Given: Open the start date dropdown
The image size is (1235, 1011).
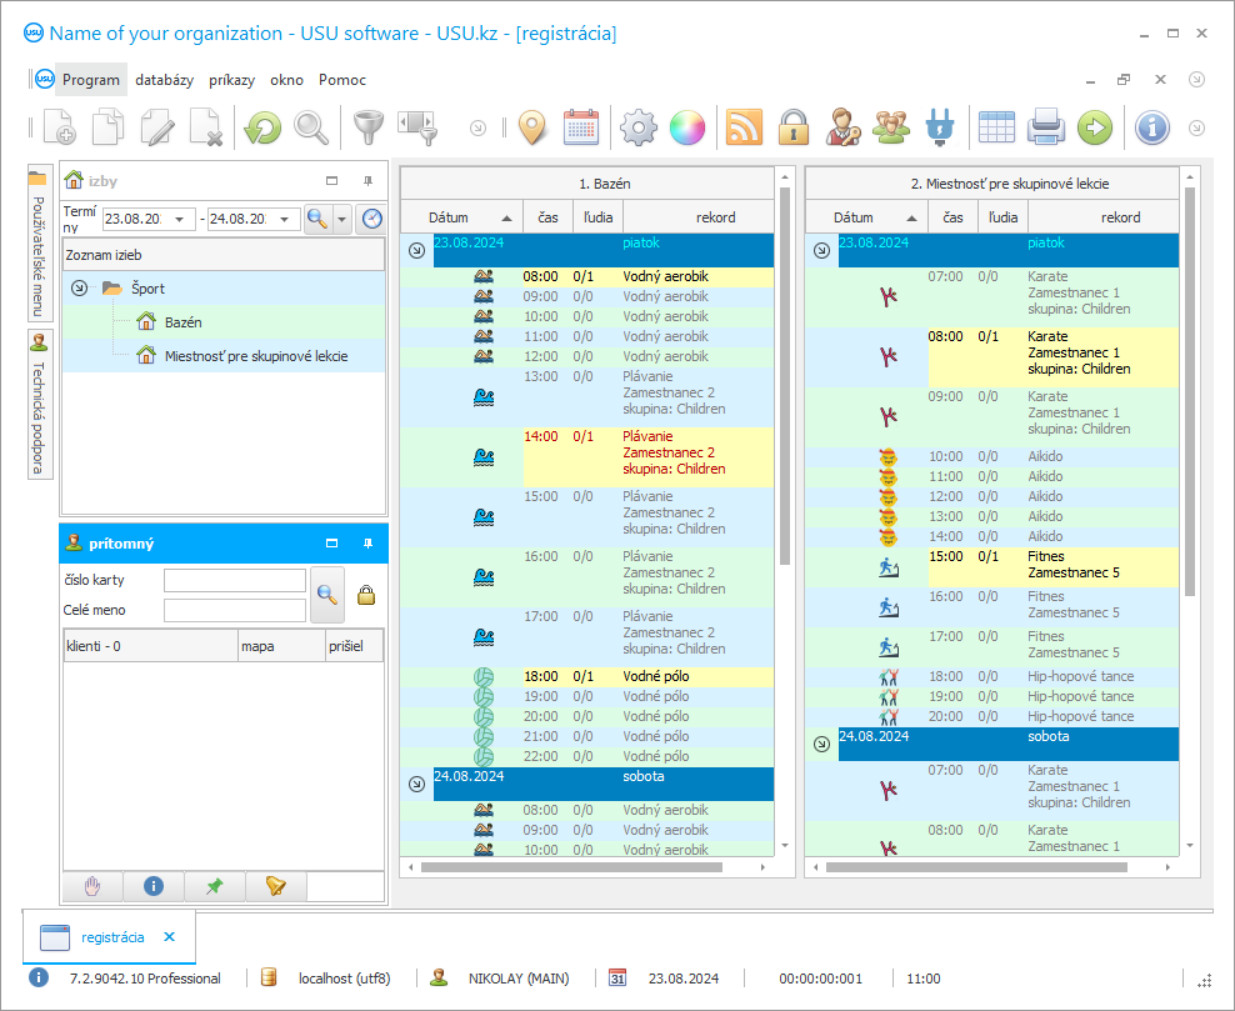Looking at the screenshot, I should coord(180,219).
